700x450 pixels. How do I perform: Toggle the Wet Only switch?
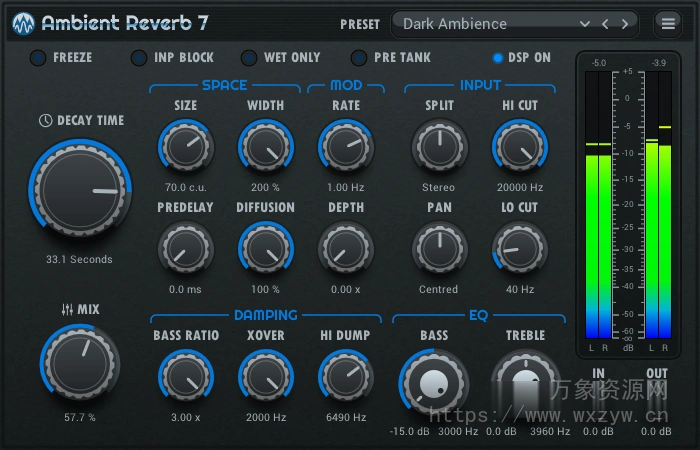click(248, 58)
